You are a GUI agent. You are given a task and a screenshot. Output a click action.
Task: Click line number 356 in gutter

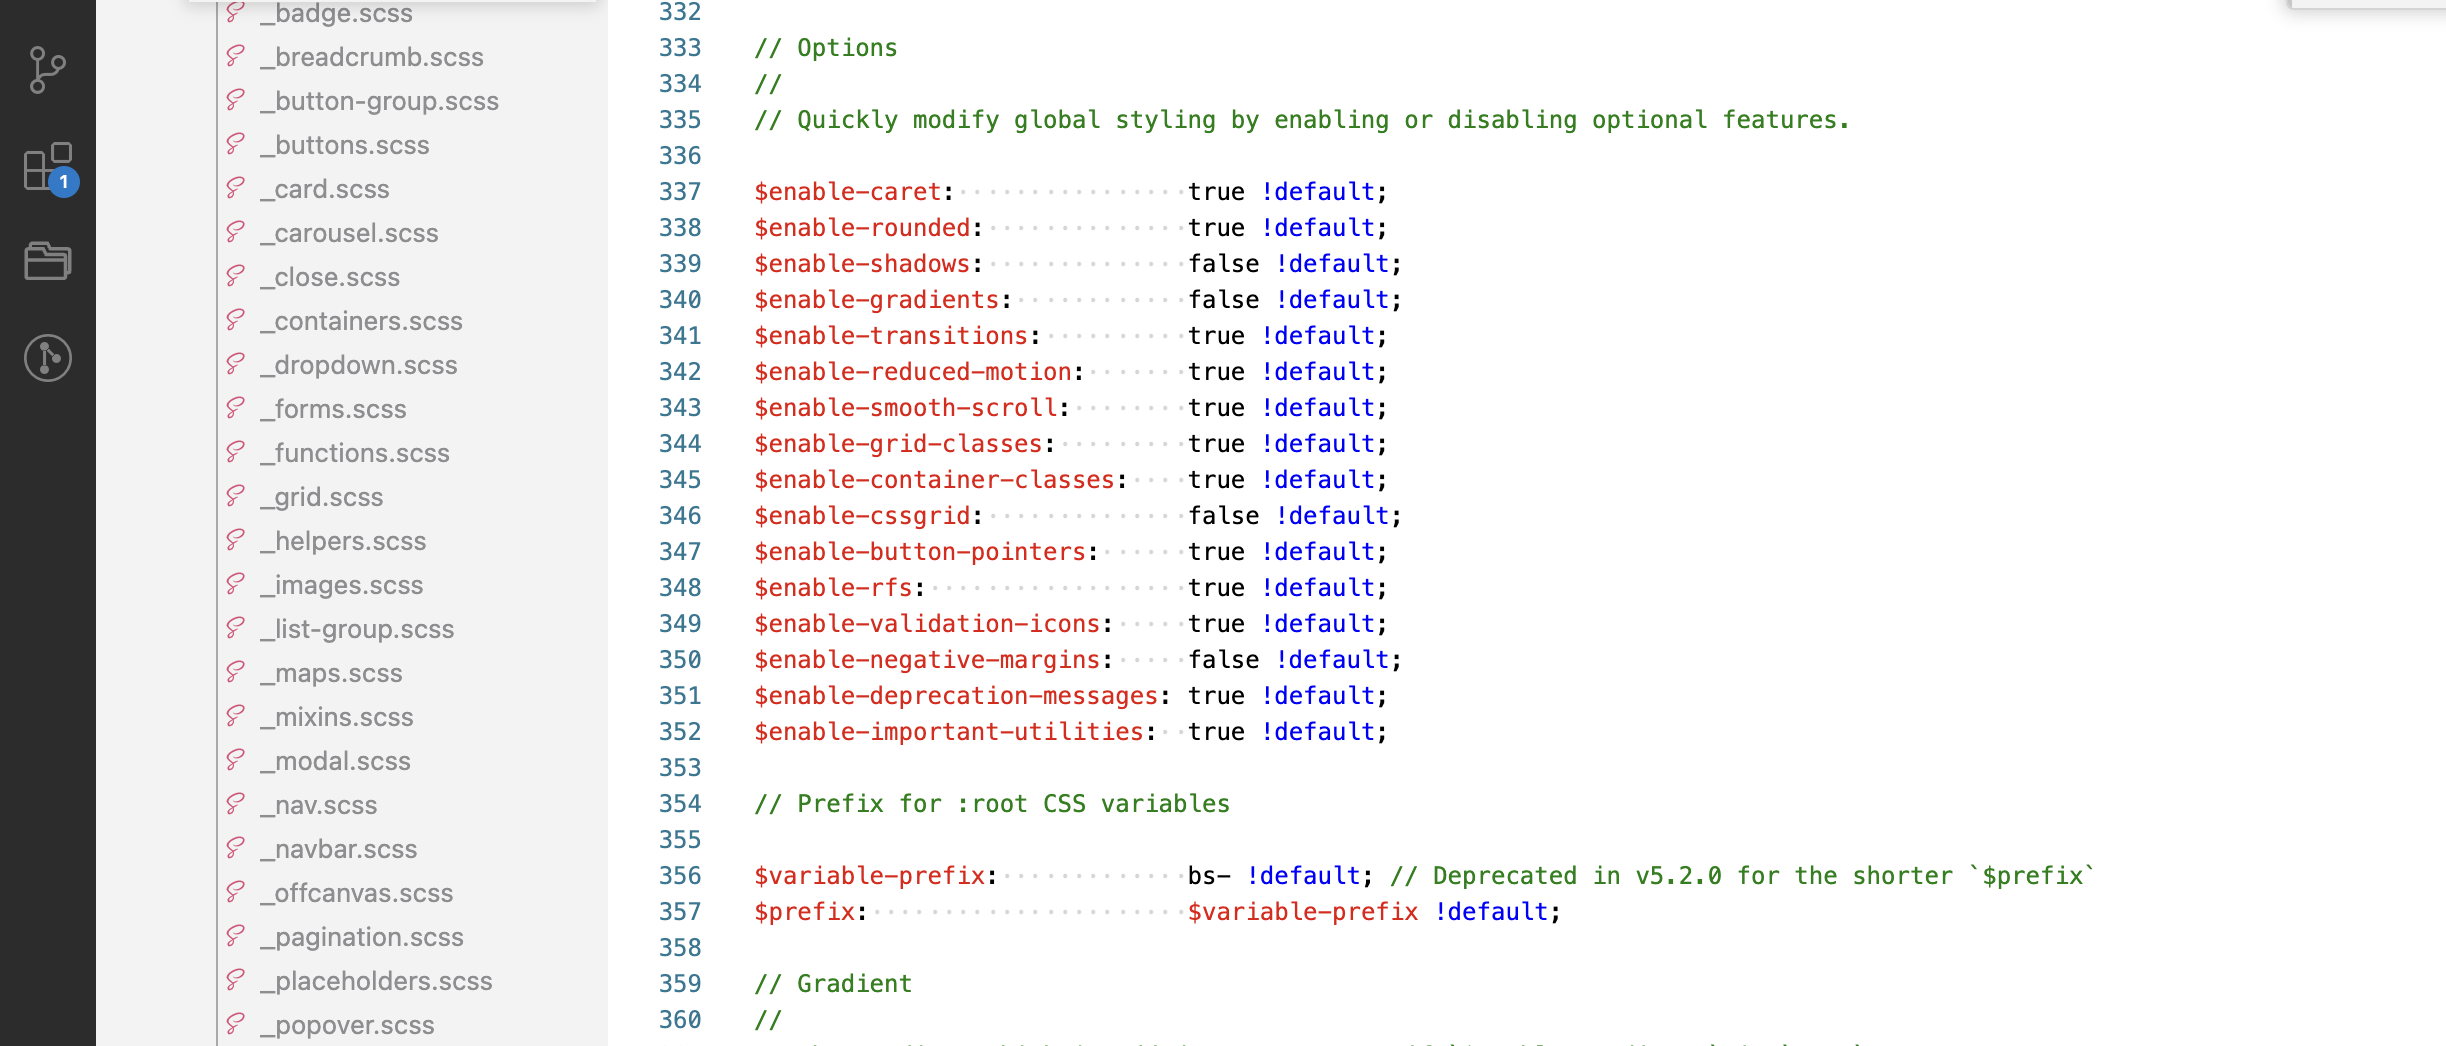680,875
